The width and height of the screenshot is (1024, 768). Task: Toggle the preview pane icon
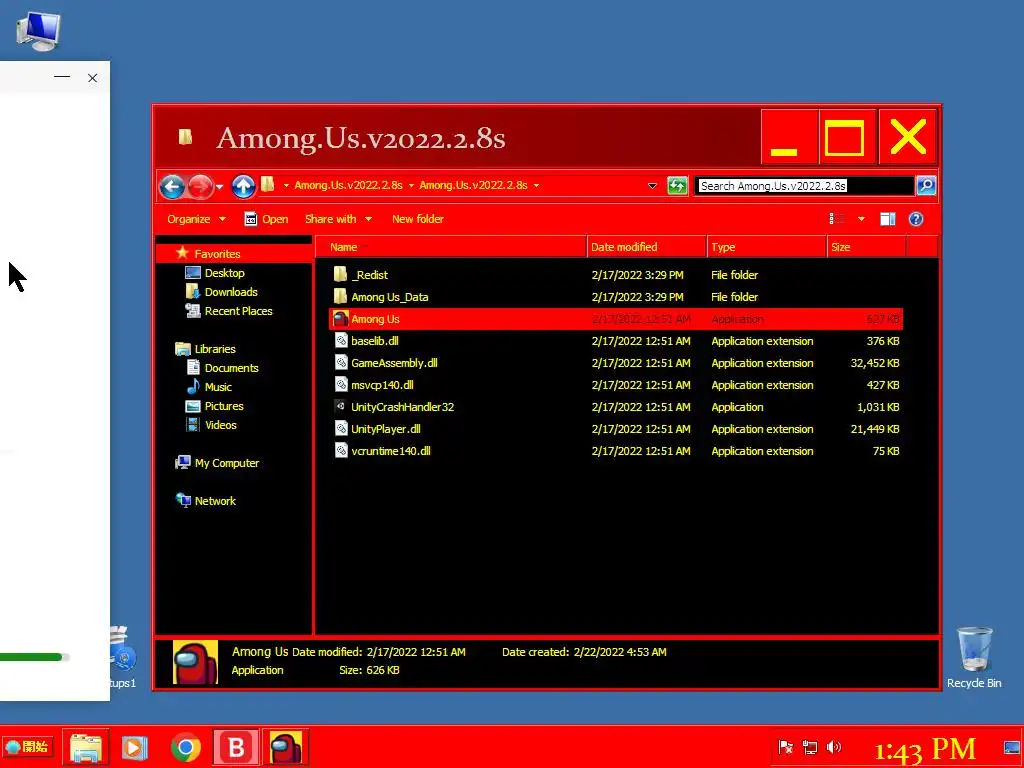click(x=888, y=219)
